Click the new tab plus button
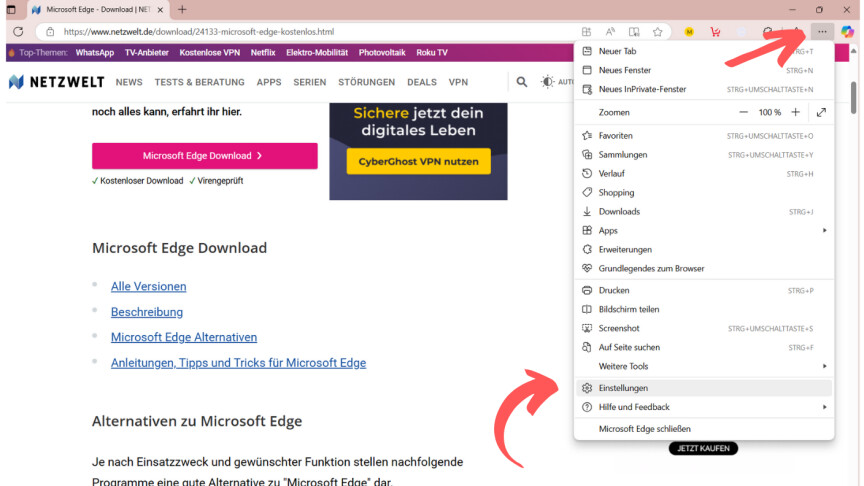The height and width of the screenshot is (486, 864). (x=181, y=9)
